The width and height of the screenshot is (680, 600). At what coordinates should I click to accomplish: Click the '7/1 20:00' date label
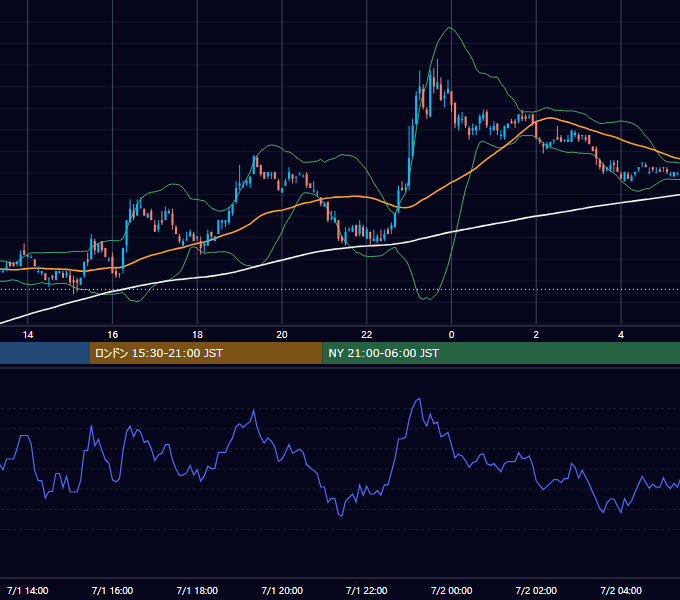[282, 590]
